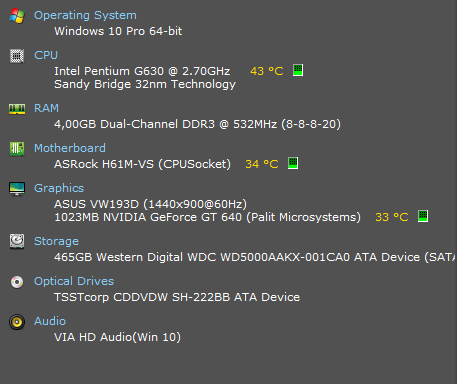Open the RAM section heading
This screenshot has width=457, height=384.
46,108
